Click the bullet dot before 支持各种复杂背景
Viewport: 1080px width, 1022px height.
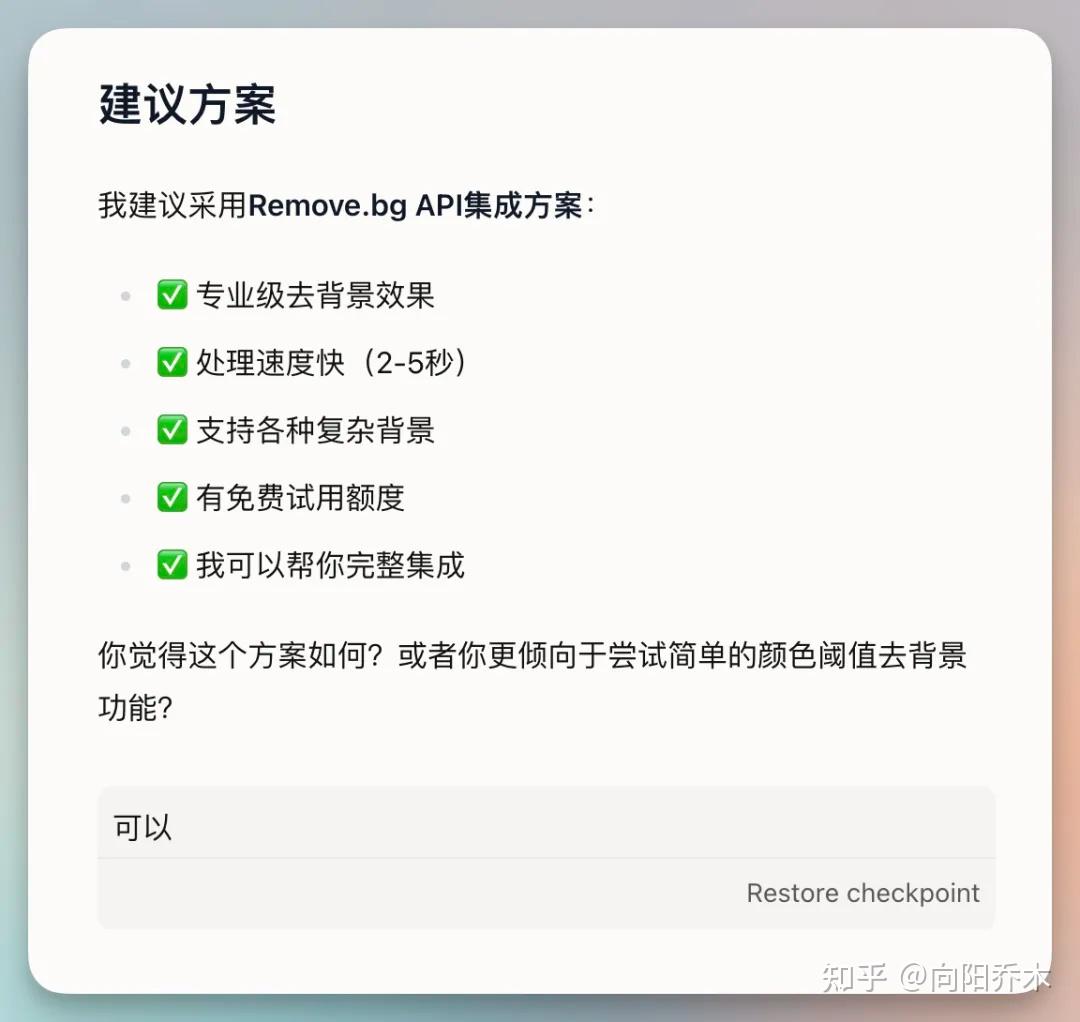coord(125,430)
